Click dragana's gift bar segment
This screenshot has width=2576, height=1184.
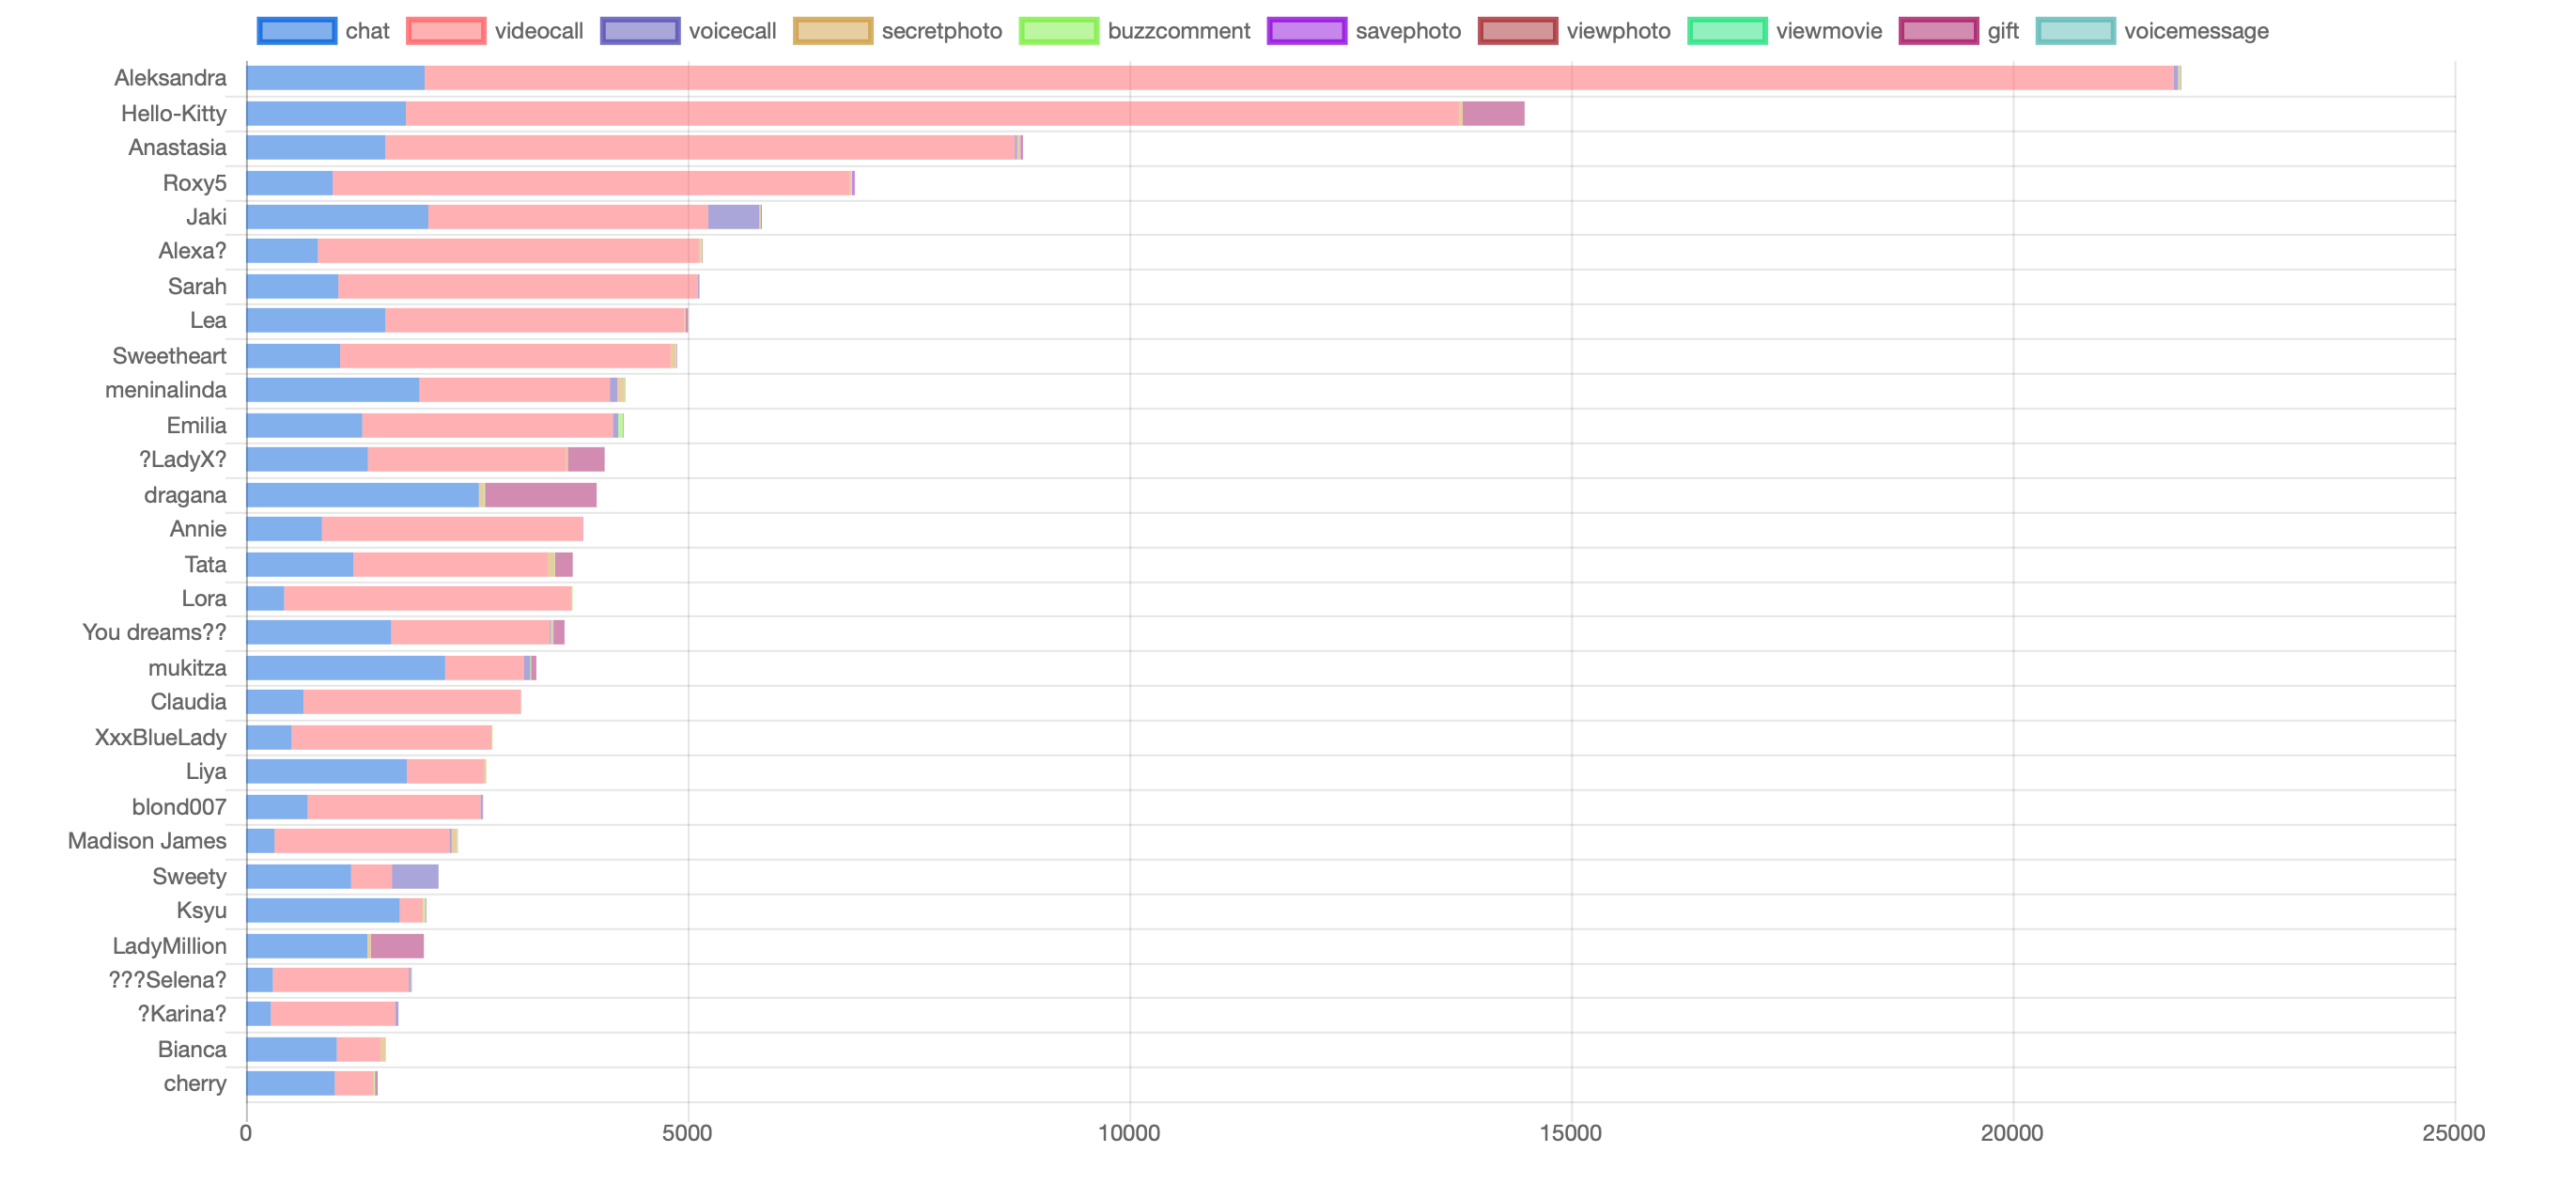[x=541, y=495]
